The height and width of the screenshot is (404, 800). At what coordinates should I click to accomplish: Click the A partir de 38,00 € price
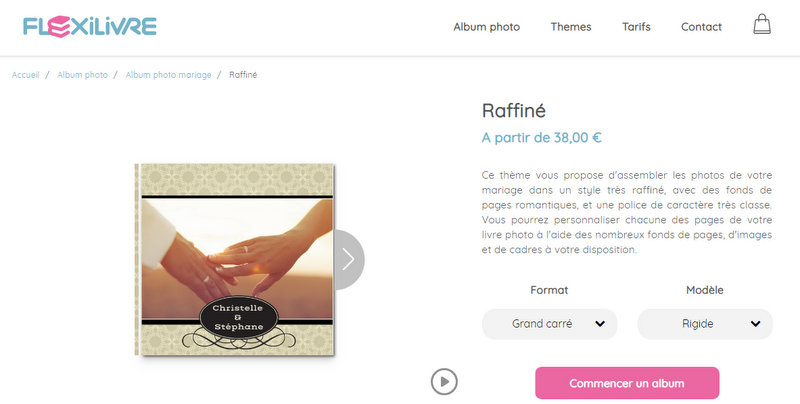click(542, 138)
